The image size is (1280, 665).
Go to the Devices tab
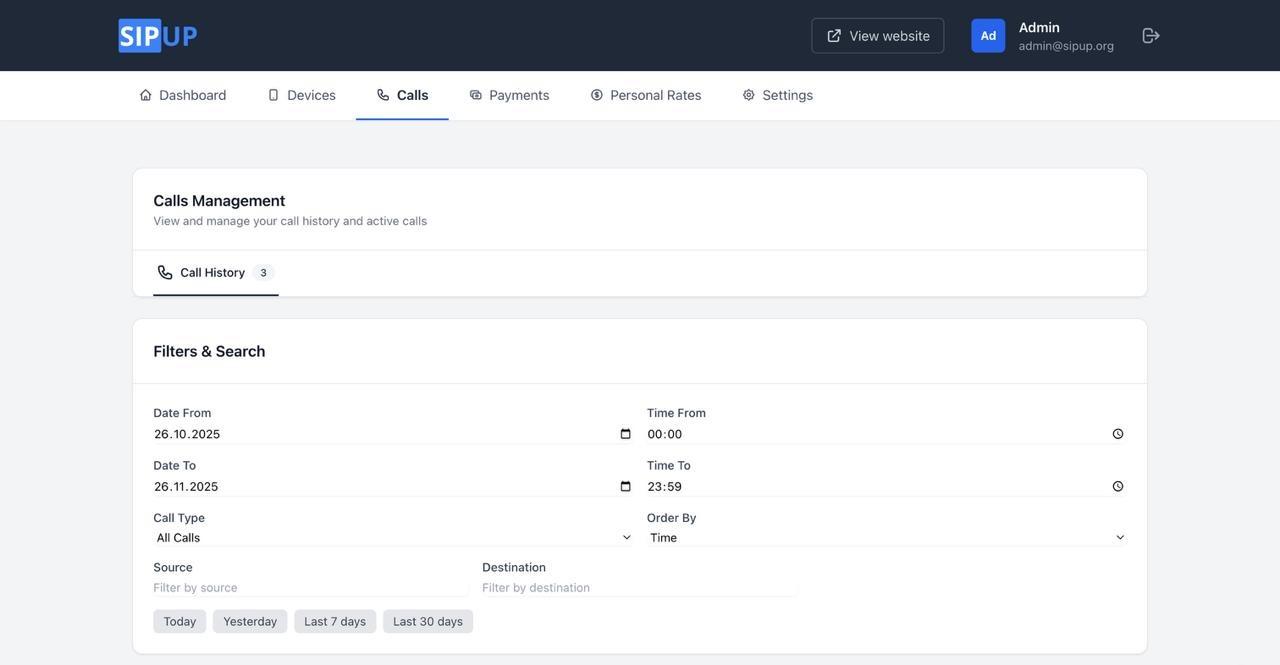click(301, 95)
